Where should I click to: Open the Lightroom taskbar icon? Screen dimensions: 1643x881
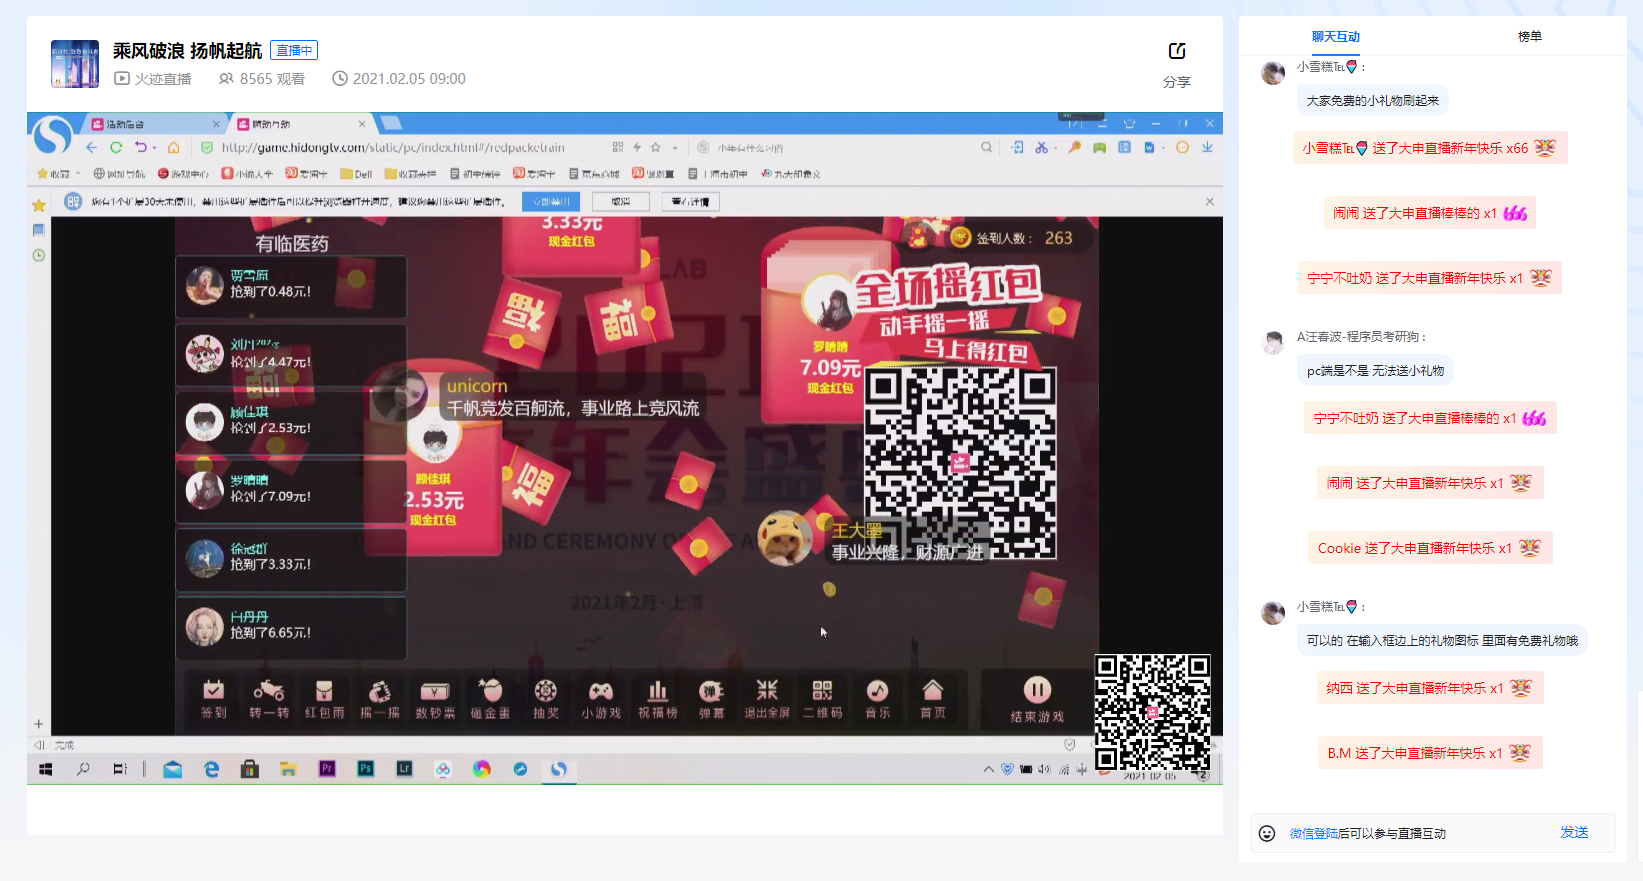[x=404, y=769]
